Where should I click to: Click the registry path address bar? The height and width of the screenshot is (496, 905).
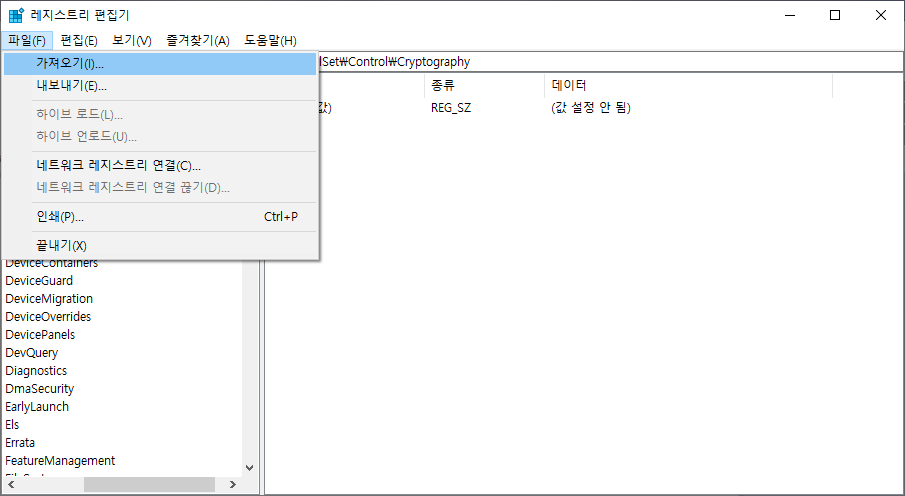click(x=609, y=62)
